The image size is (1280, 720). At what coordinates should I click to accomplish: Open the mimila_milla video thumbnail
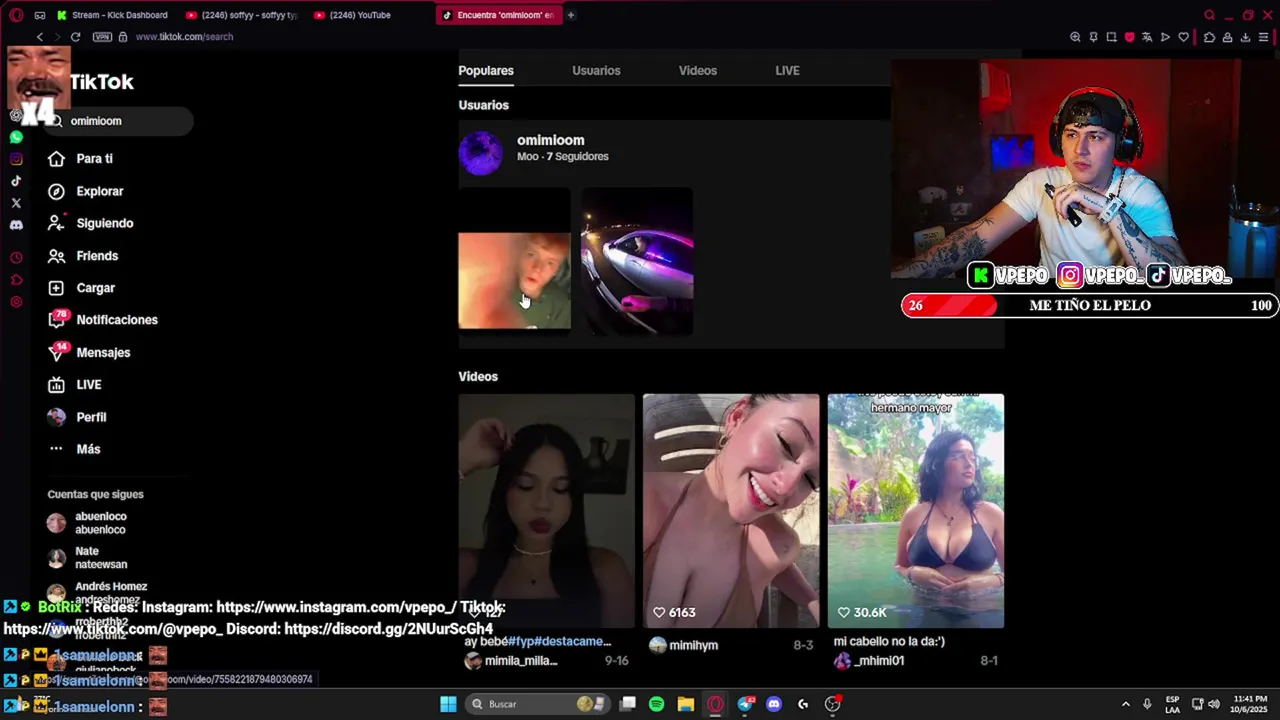(546, 511)
